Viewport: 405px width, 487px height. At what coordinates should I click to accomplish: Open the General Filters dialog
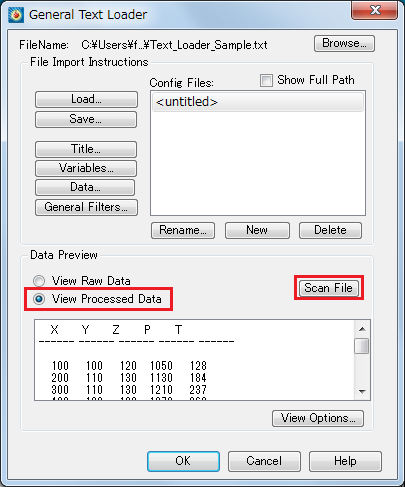pyautogui.click(x=86, y=207)
